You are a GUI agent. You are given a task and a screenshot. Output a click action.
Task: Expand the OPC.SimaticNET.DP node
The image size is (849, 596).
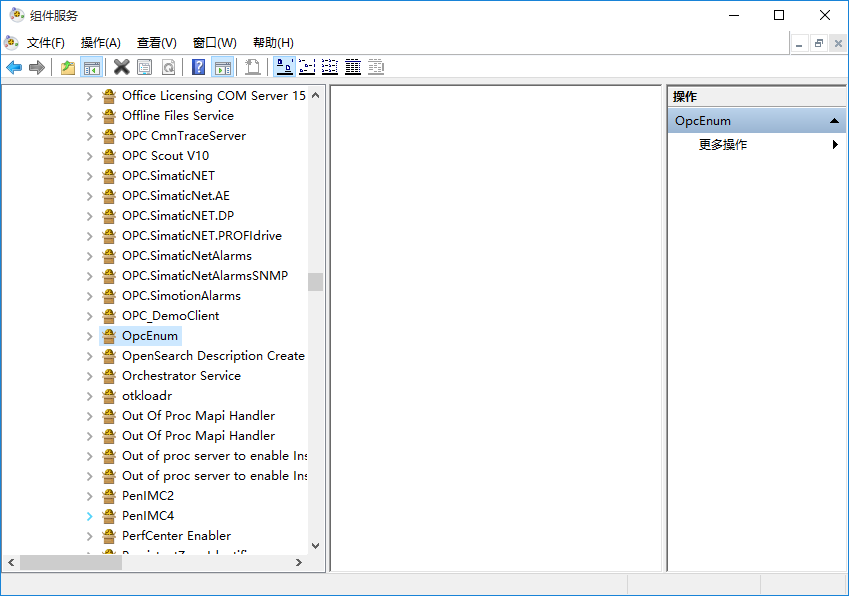click(90, 217)
